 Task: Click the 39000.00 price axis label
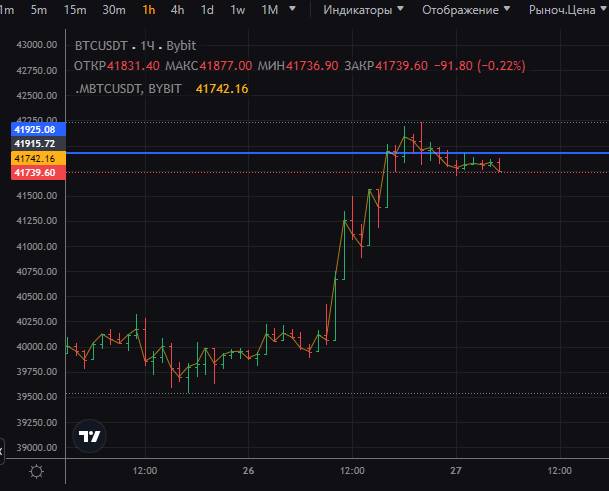[37, 447]
